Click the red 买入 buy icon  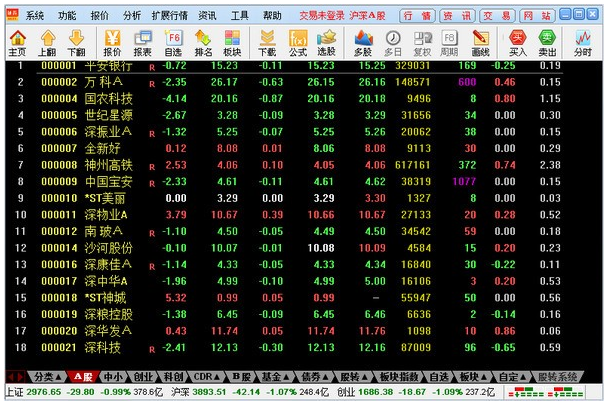[518, 43]
